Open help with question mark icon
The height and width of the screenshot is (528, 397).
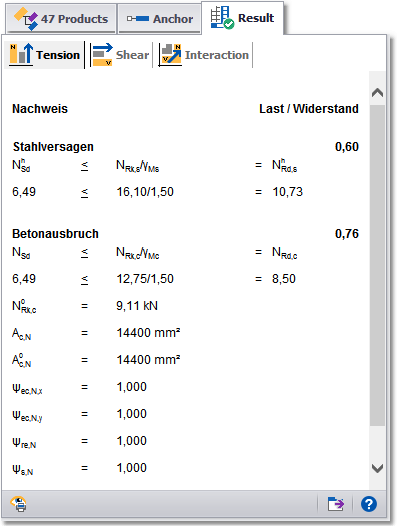(x=369, y=504)
